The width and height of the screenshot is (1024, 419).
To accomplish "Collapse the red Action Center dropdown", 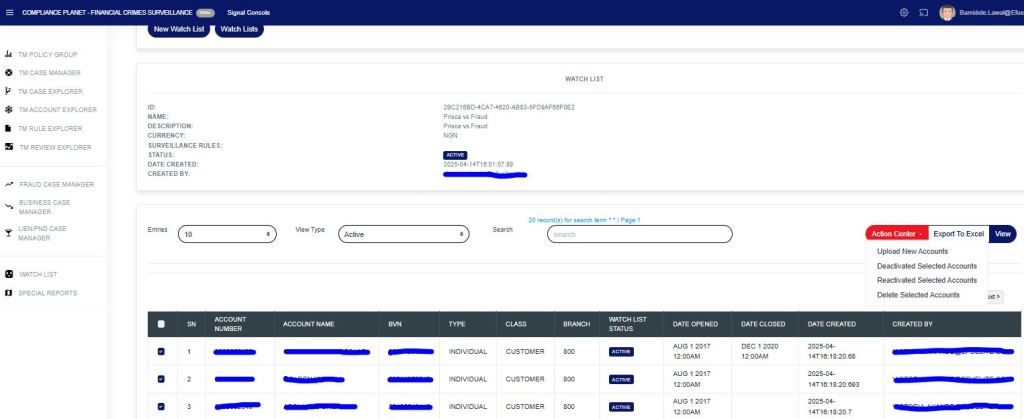I will point(896,233).
